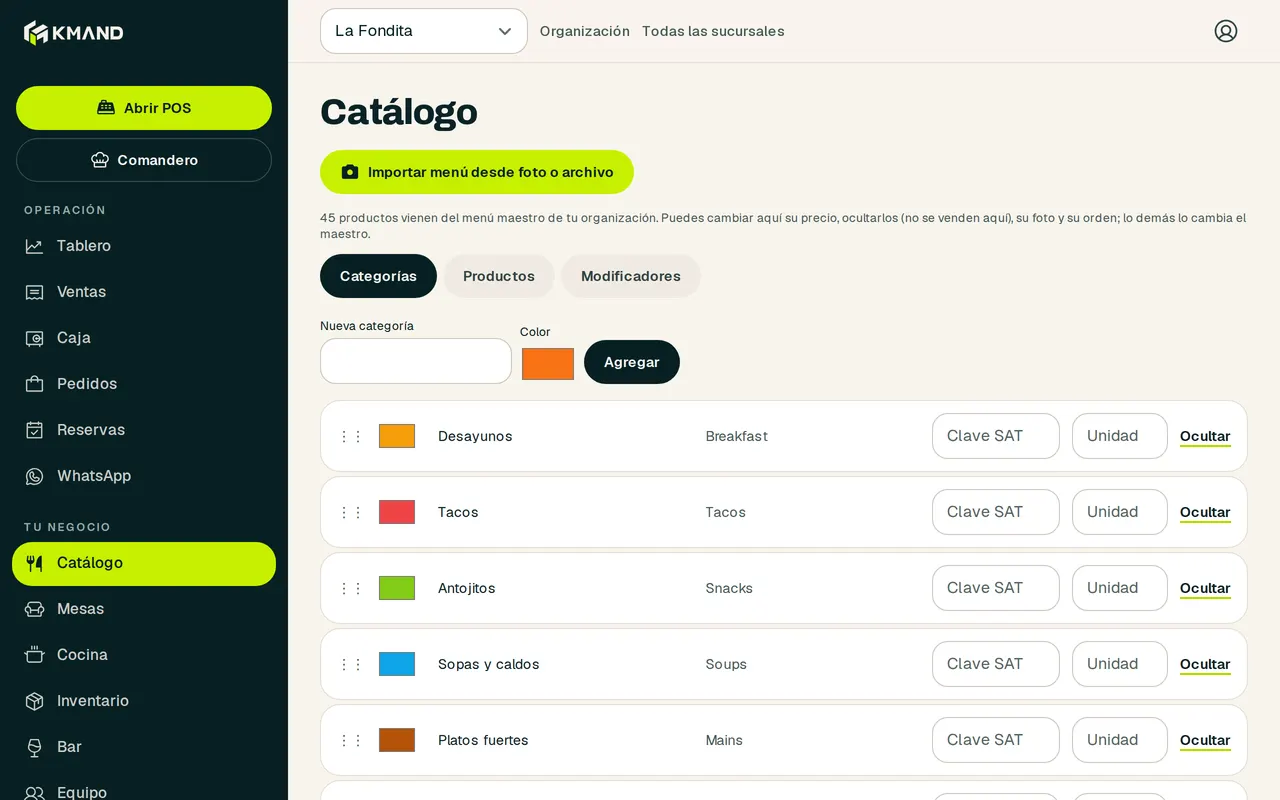Click the Antojitos green color swatch
The image size is (1280, 800).
pos(397,588)
